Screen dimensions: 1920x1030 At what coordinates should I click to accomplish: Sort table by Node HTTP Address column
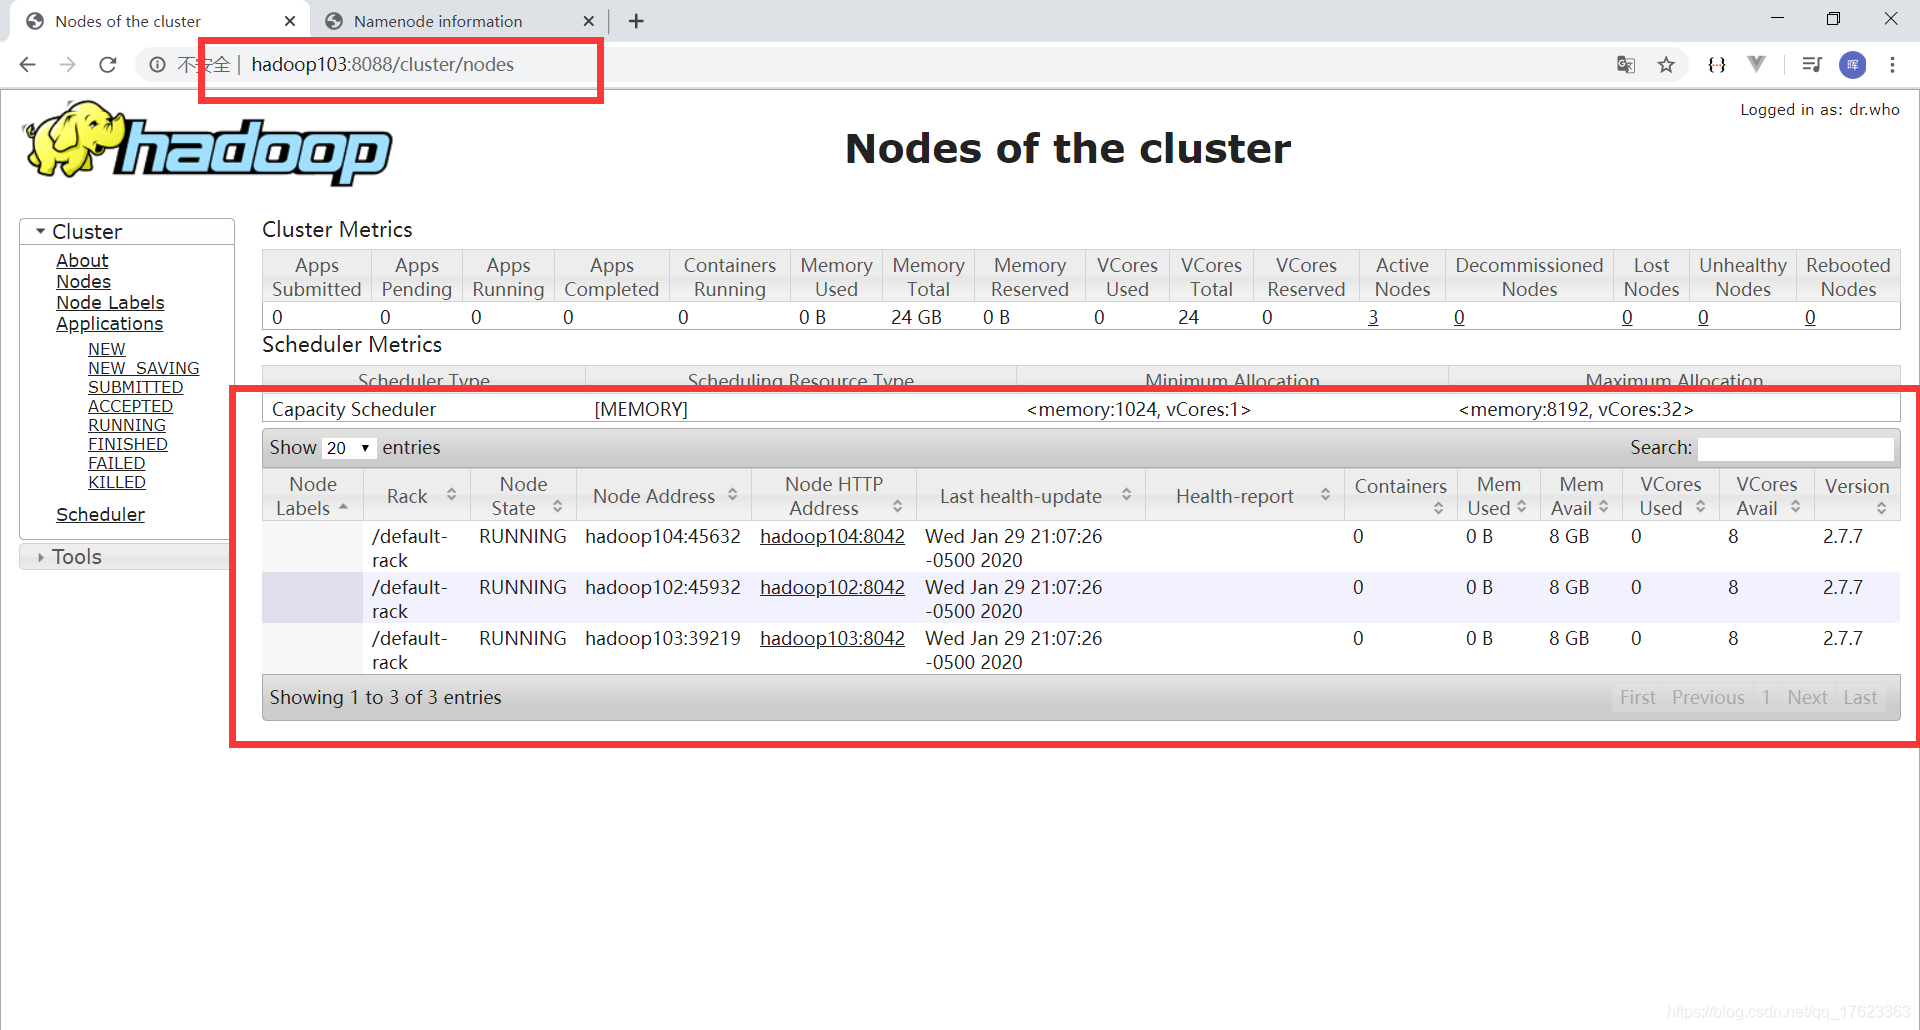pyautogui.click(x=834, y=496)
